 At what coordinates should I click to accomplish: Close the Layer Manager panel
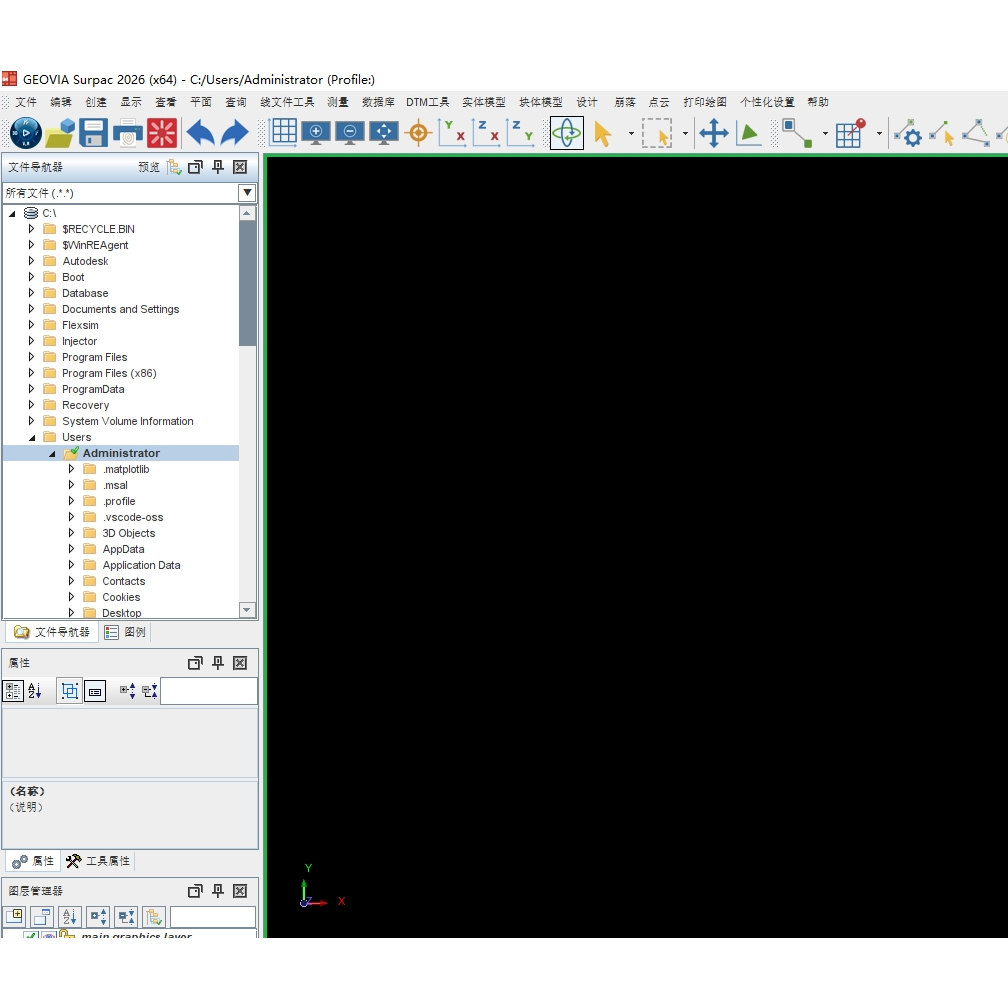[240, 890]
